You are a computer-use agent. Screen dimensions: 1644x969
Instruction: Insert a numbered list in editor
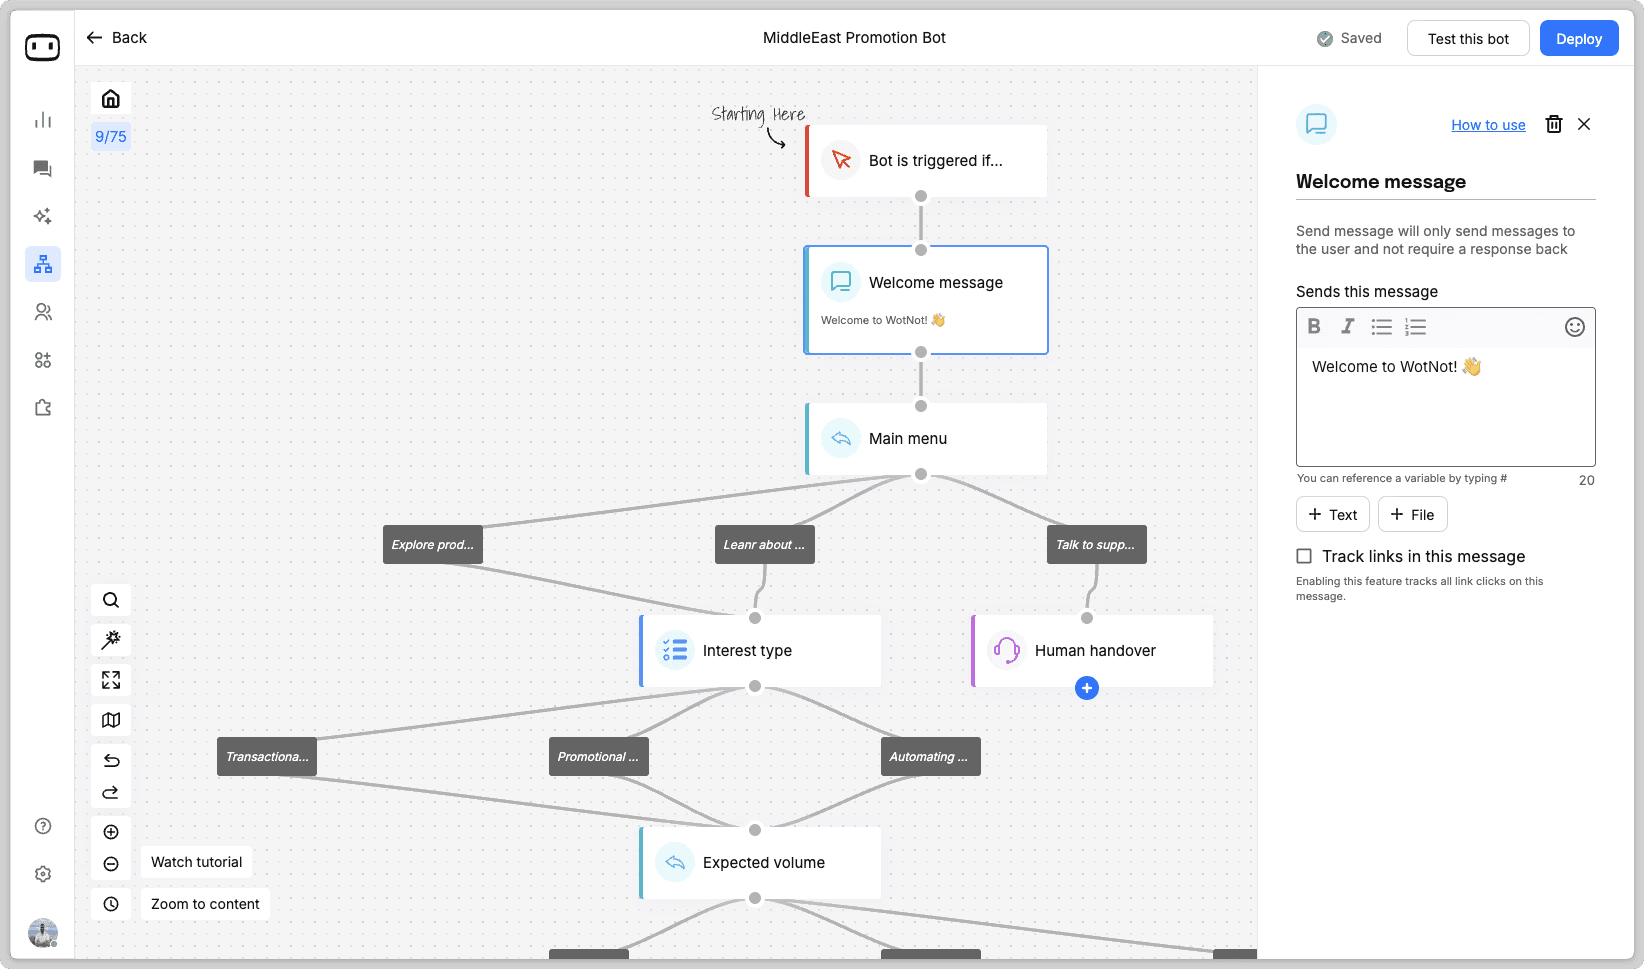tap(1415, 326)
